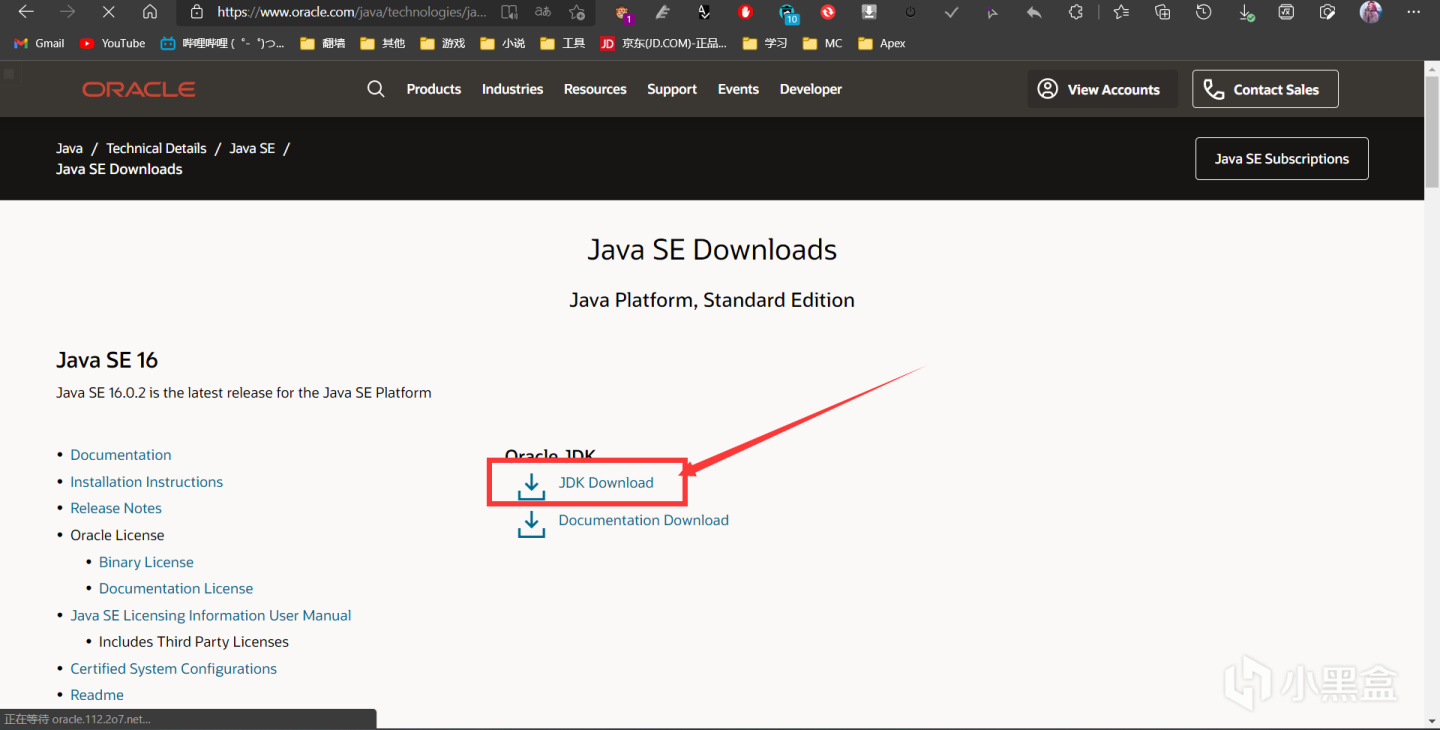Viewport: 1440px width, 730px height.
Task: Click the JDK Download link
Action: pos(605,483)
